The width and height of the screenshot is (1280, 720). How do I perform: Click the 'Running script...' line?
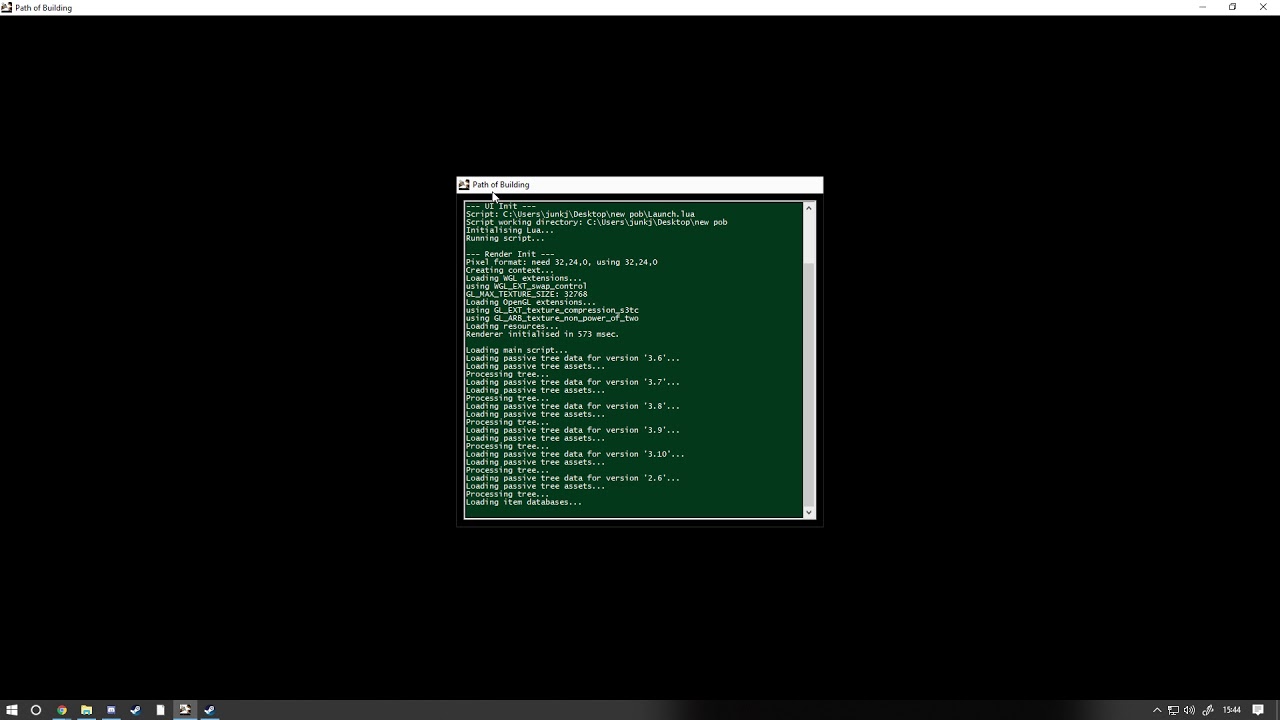505,238
